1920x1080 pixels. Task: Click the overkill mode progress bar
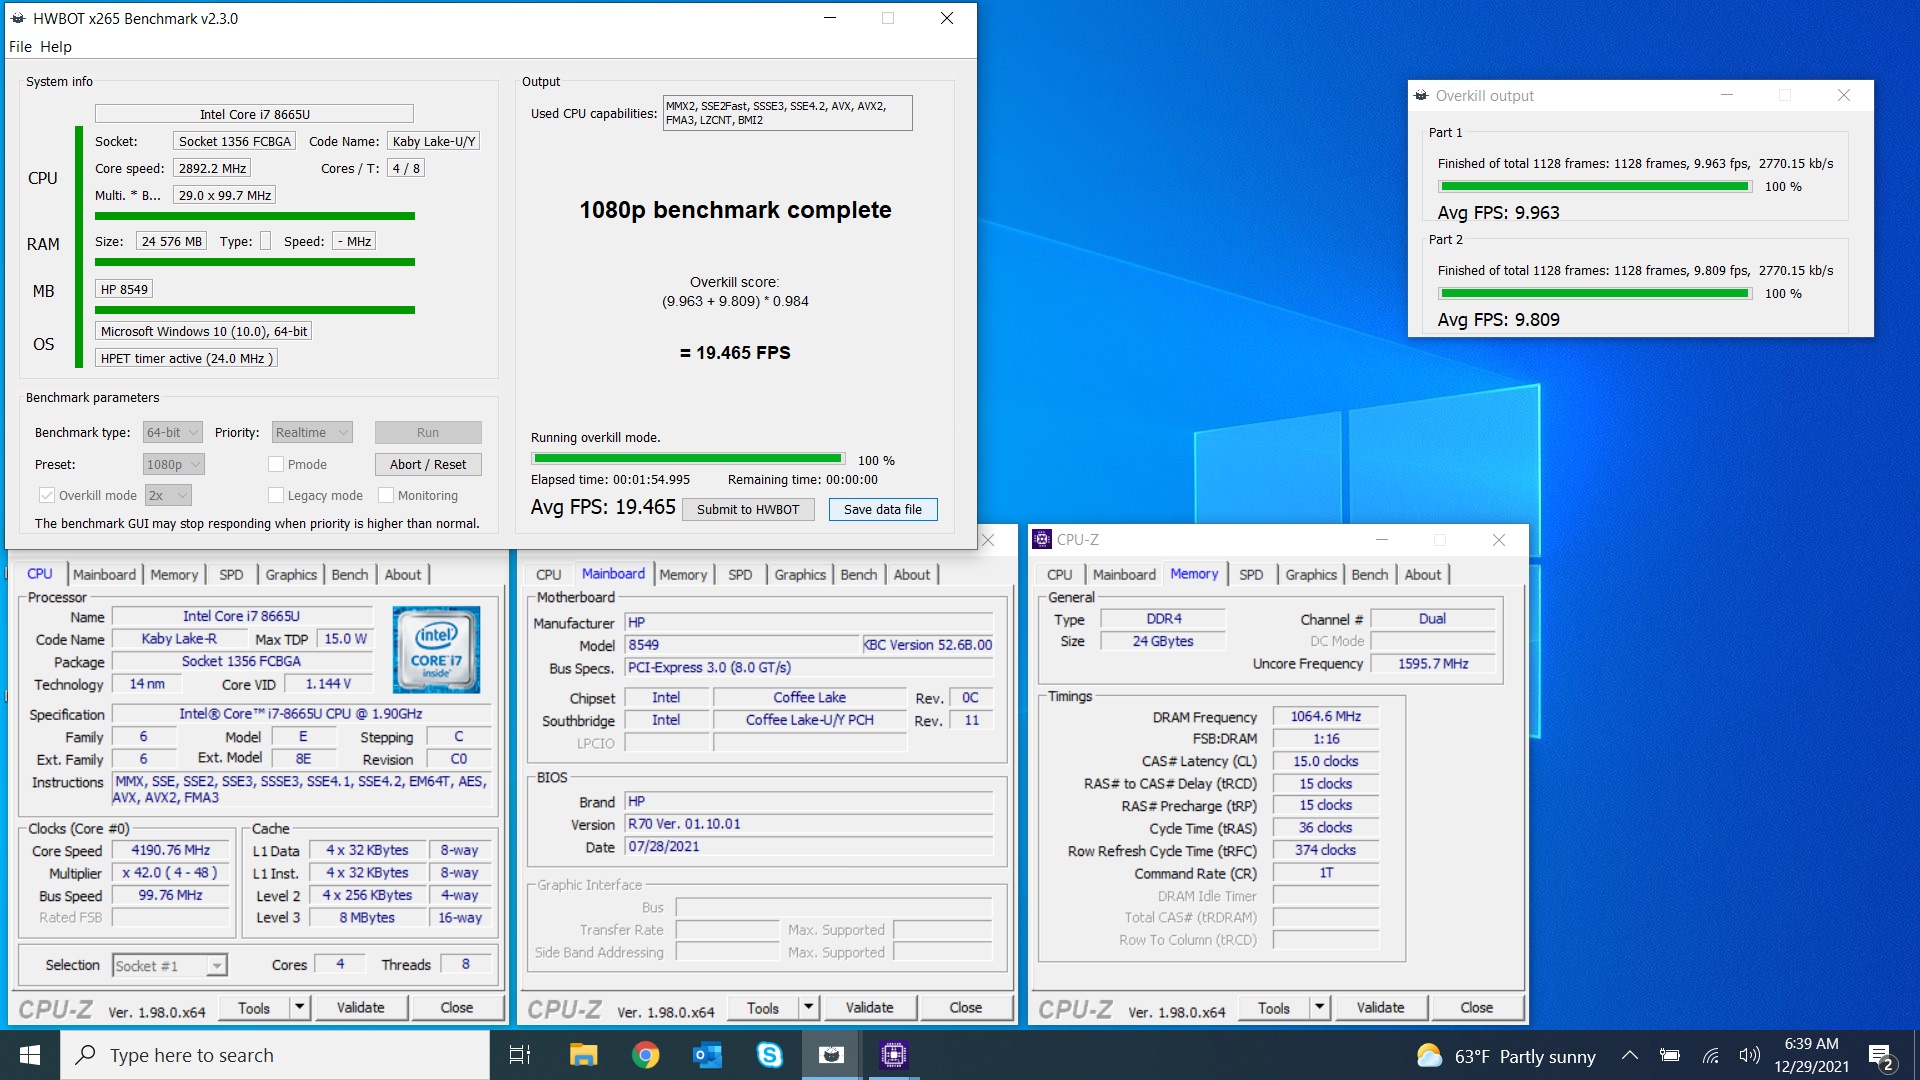tap(688, 459)
